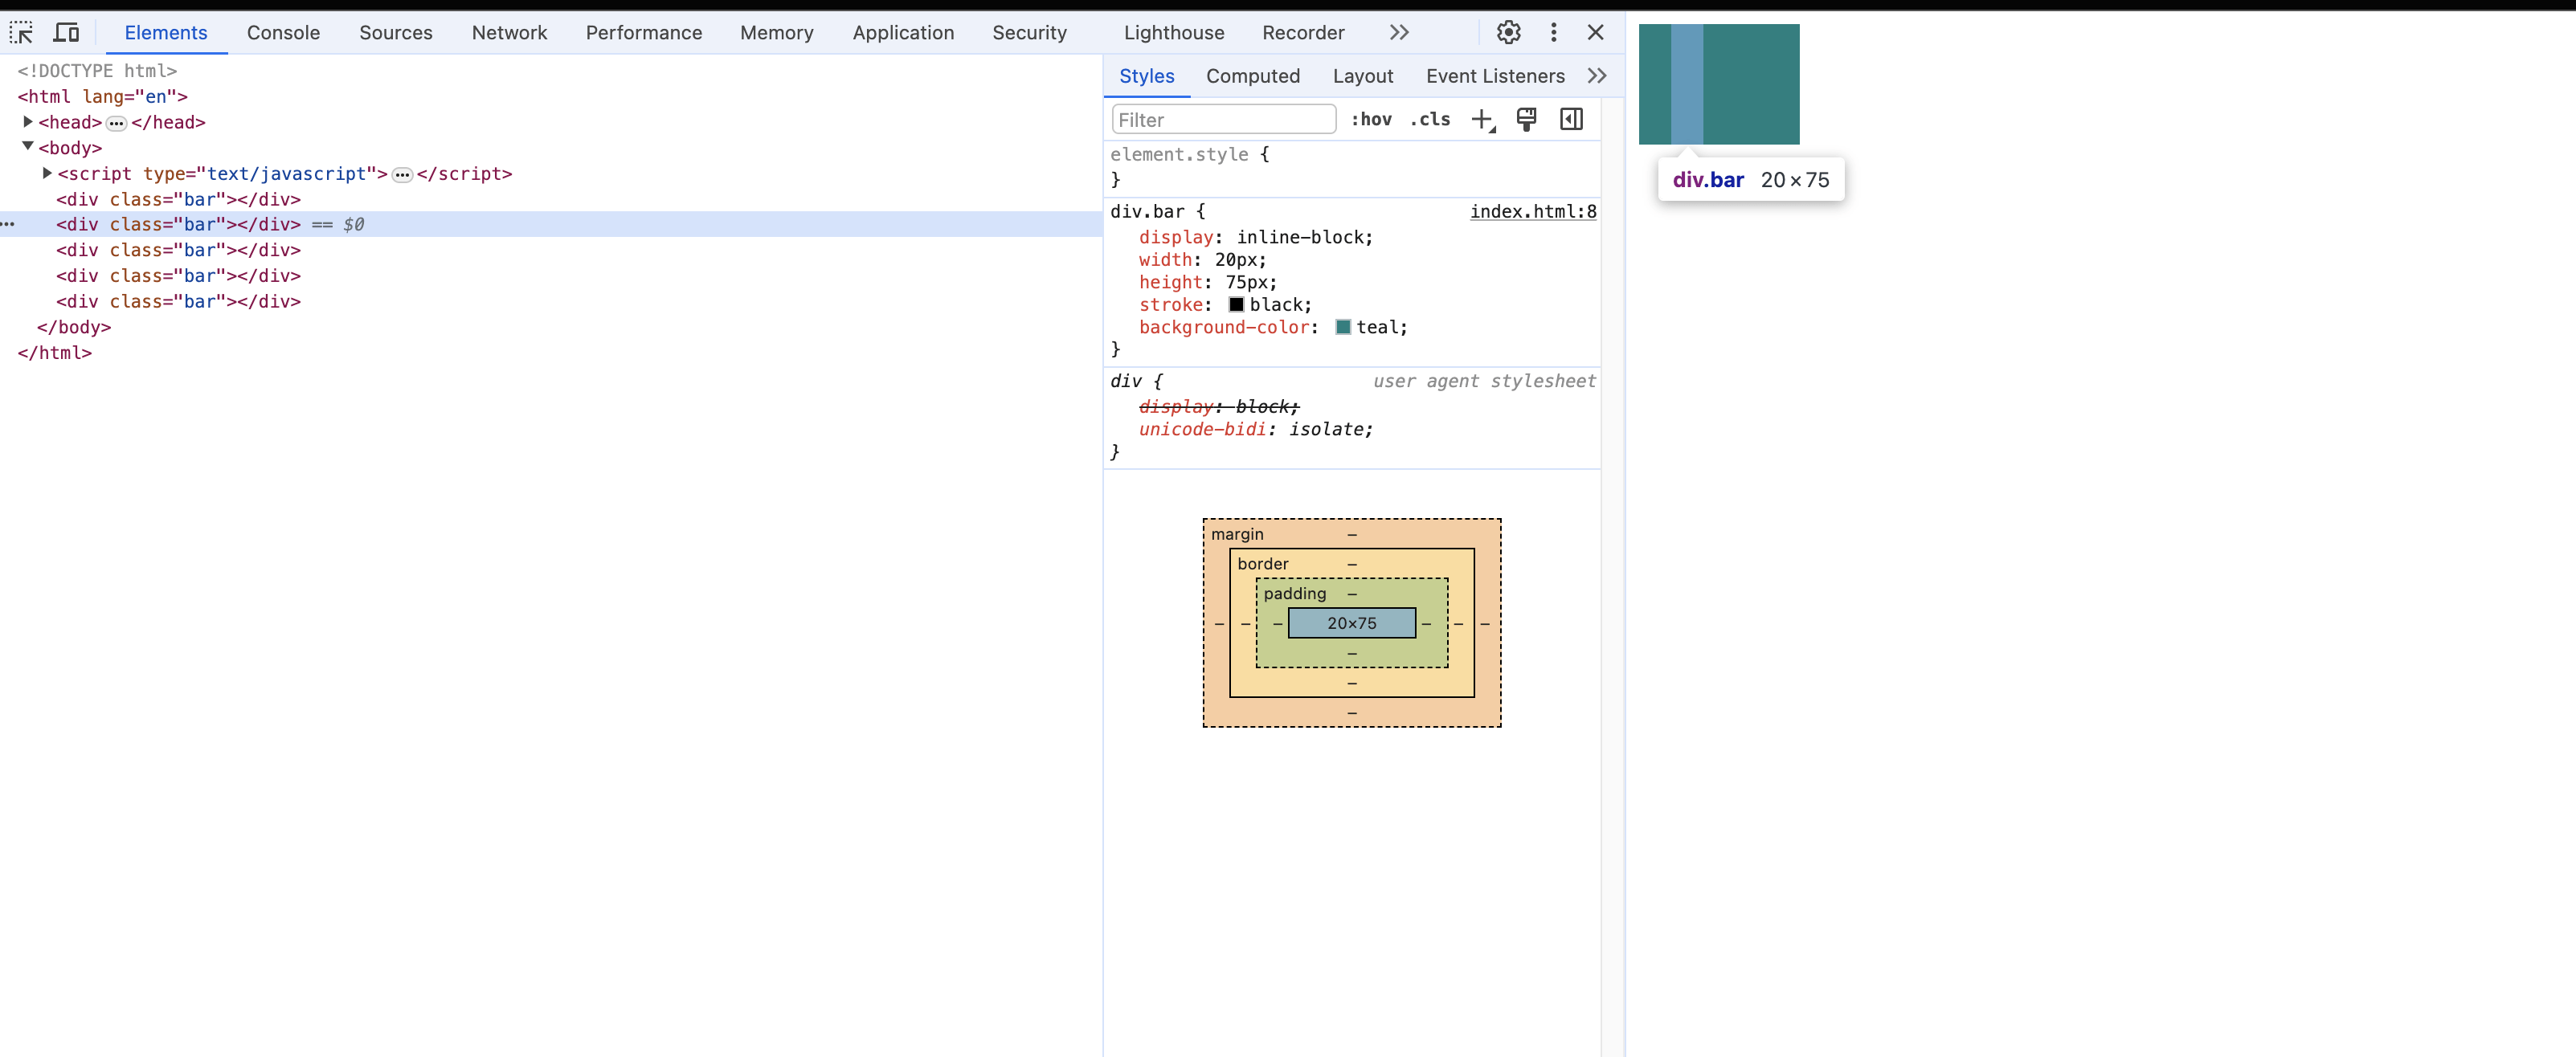Toggle the computed styles sidebar icon
The image size is (2576, 1057).
1571,120
